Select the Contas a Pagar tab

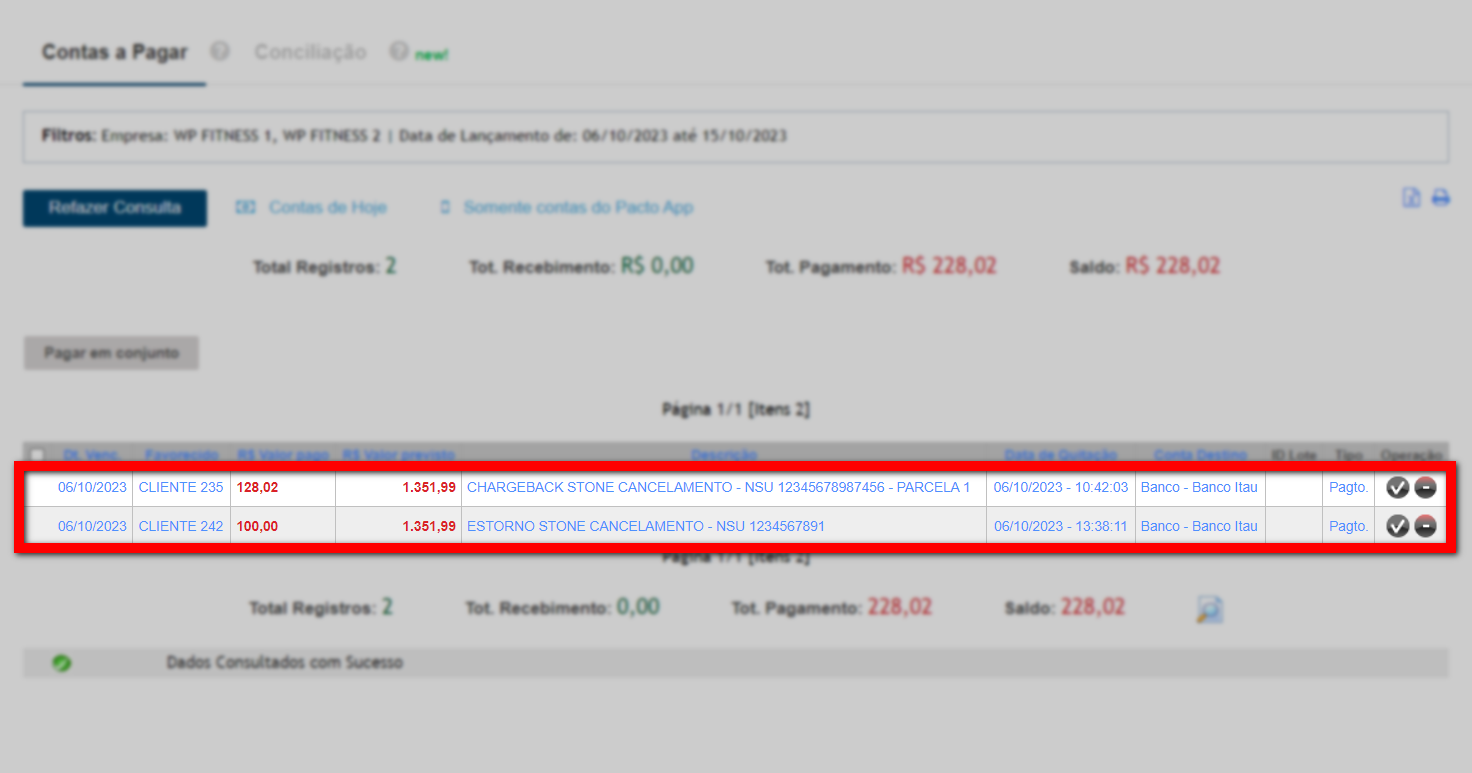[x=114, y=52]
